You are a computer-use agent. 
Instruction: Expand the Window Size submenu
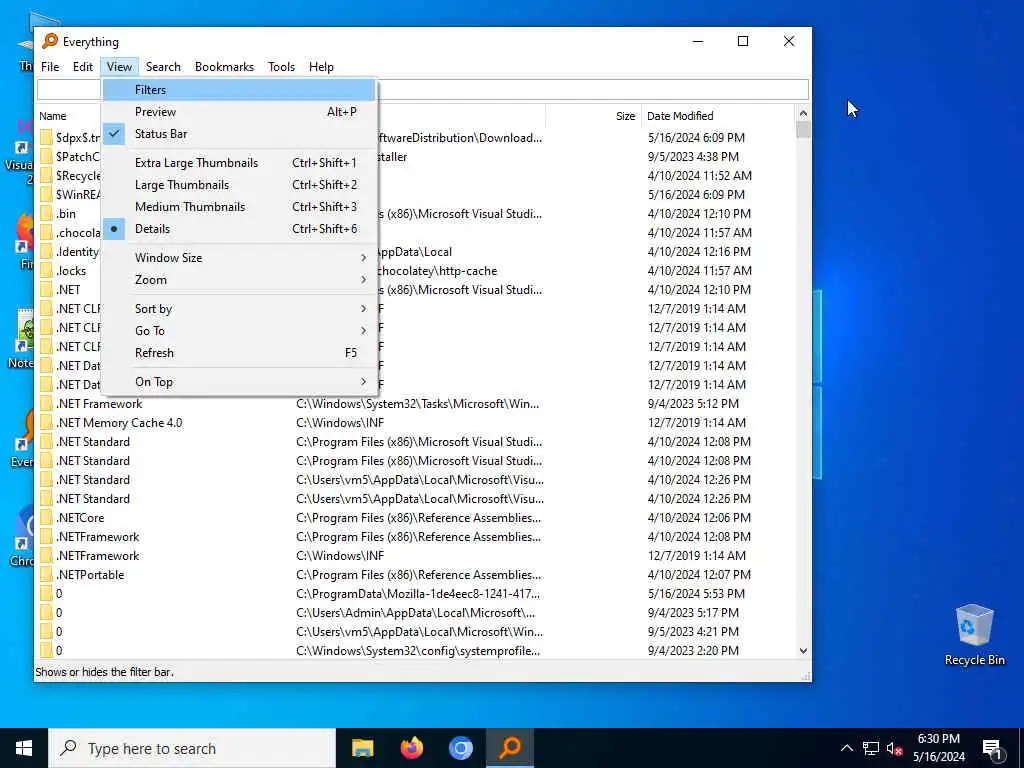tap(239, 257)
